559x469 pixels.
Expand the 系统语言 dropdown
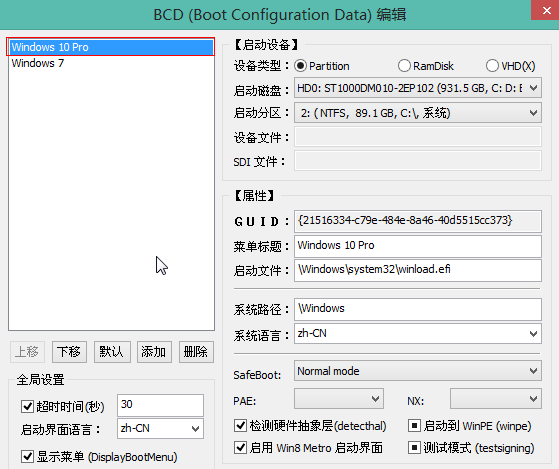pyautogui.click(x=418, y=334)
